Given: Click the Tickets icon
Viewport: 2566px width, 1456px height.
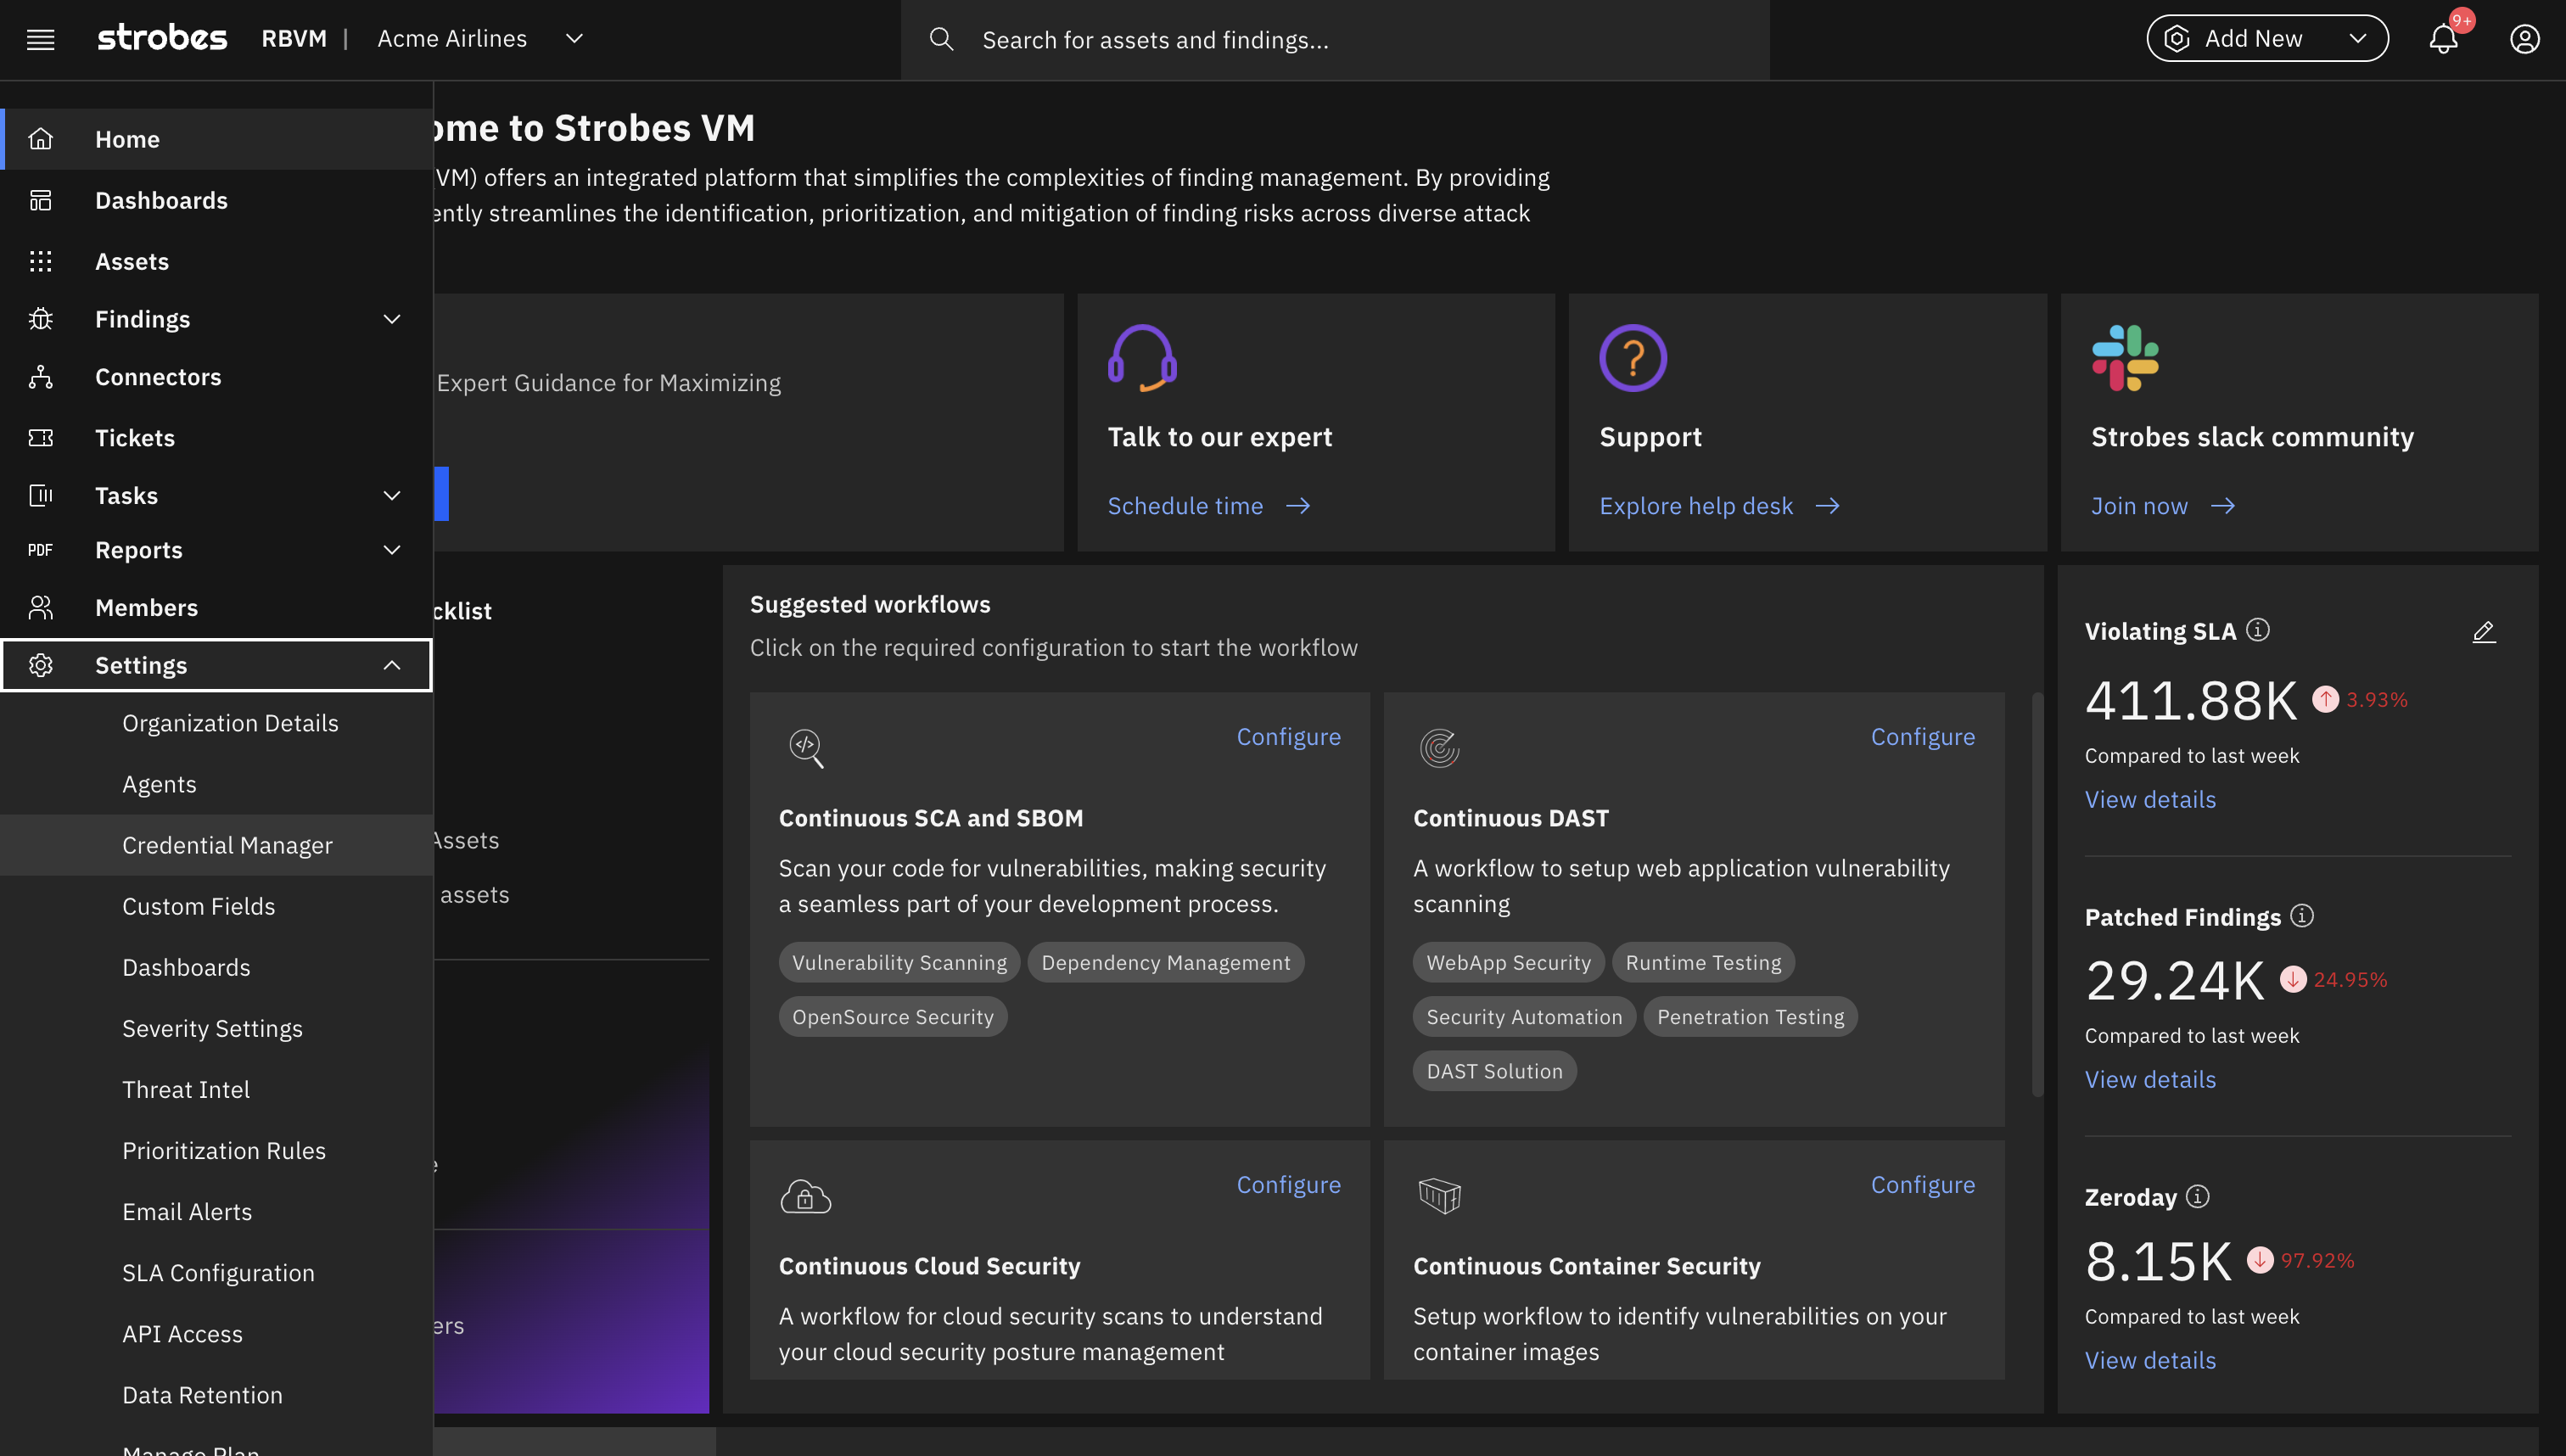Looking at the screenshot, I should point(41,438).
